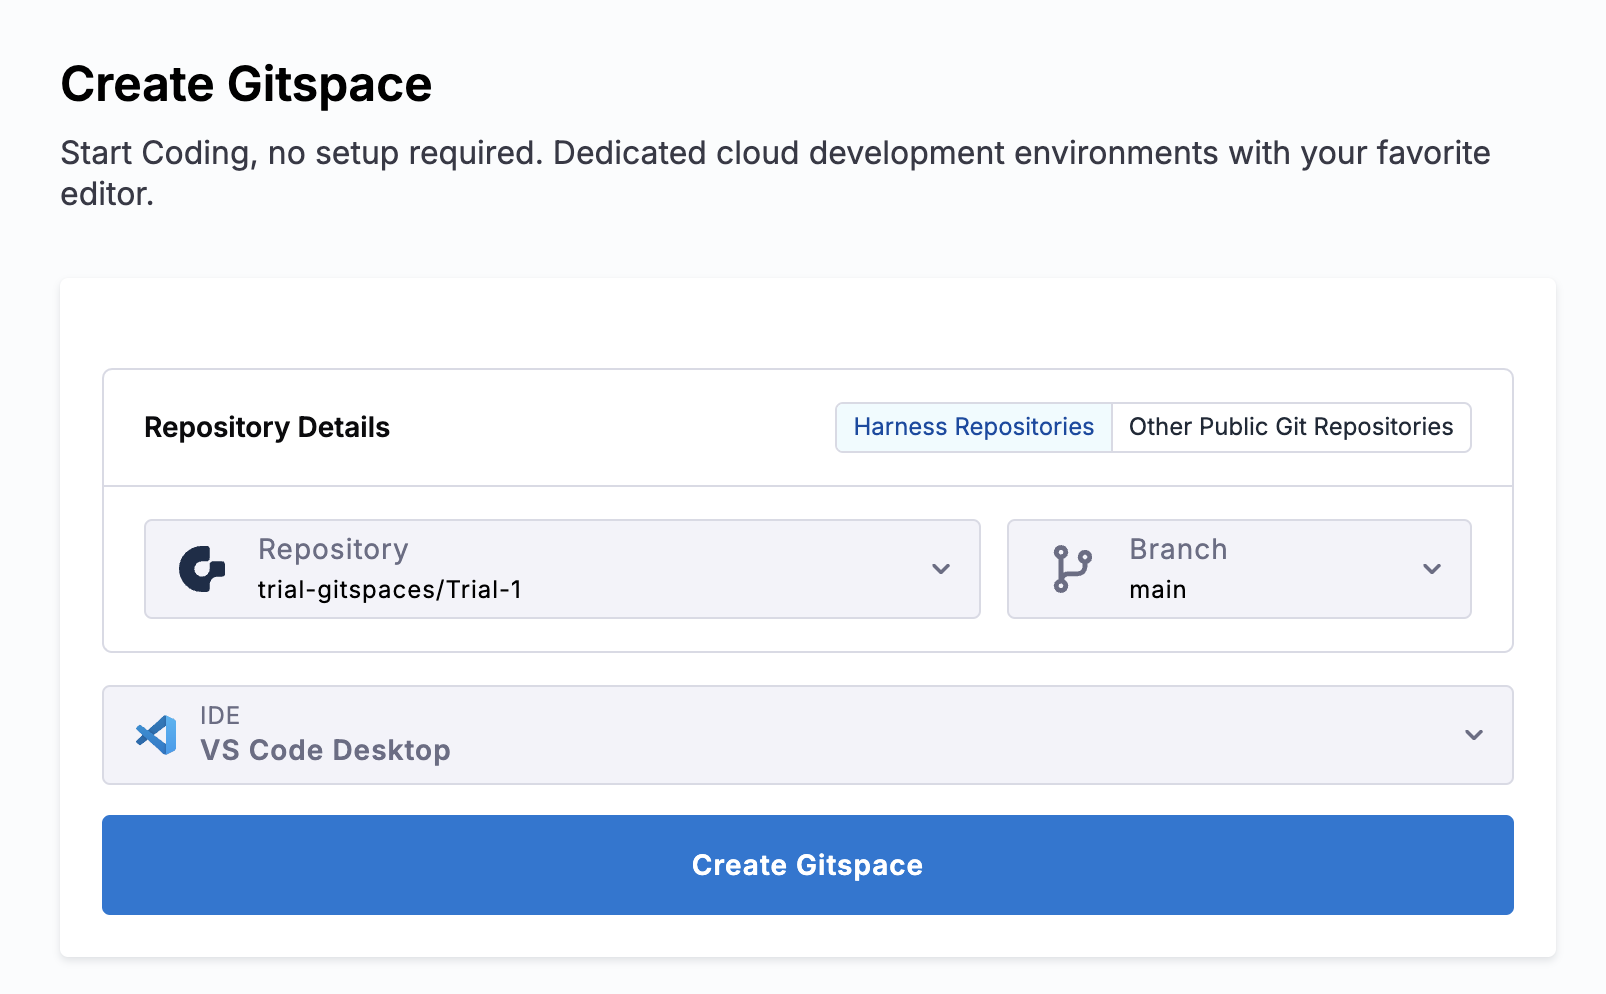The image size is (1606, 994).
Task: Expand the IDE selector chevron
Action: (x=1473, y=735)
